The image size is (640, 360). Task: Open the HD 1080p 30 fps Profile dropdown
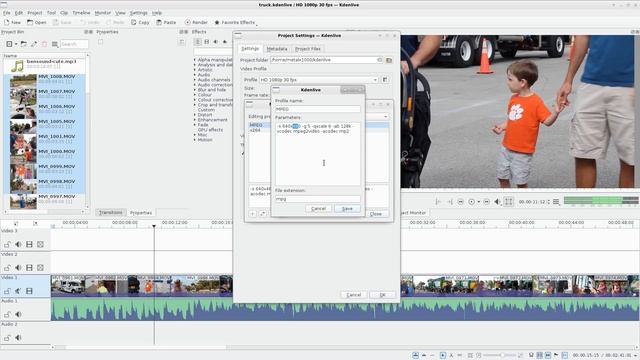[x=318, y=80]
